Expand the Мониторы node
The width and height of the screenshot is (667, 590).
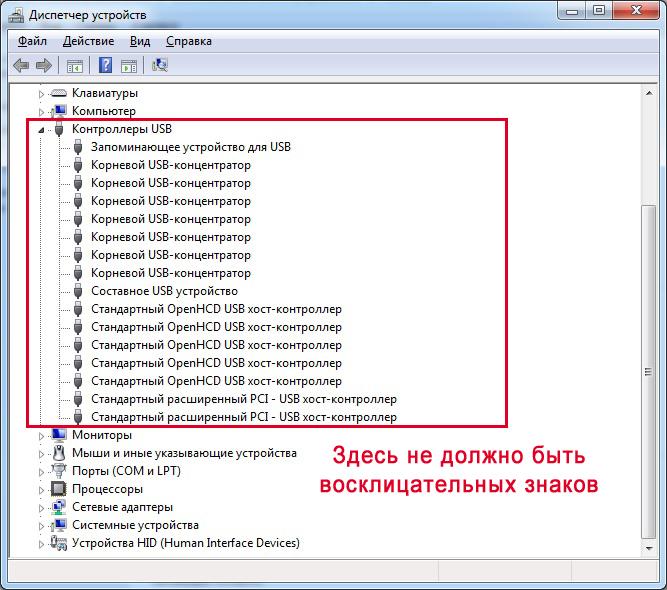41,436
